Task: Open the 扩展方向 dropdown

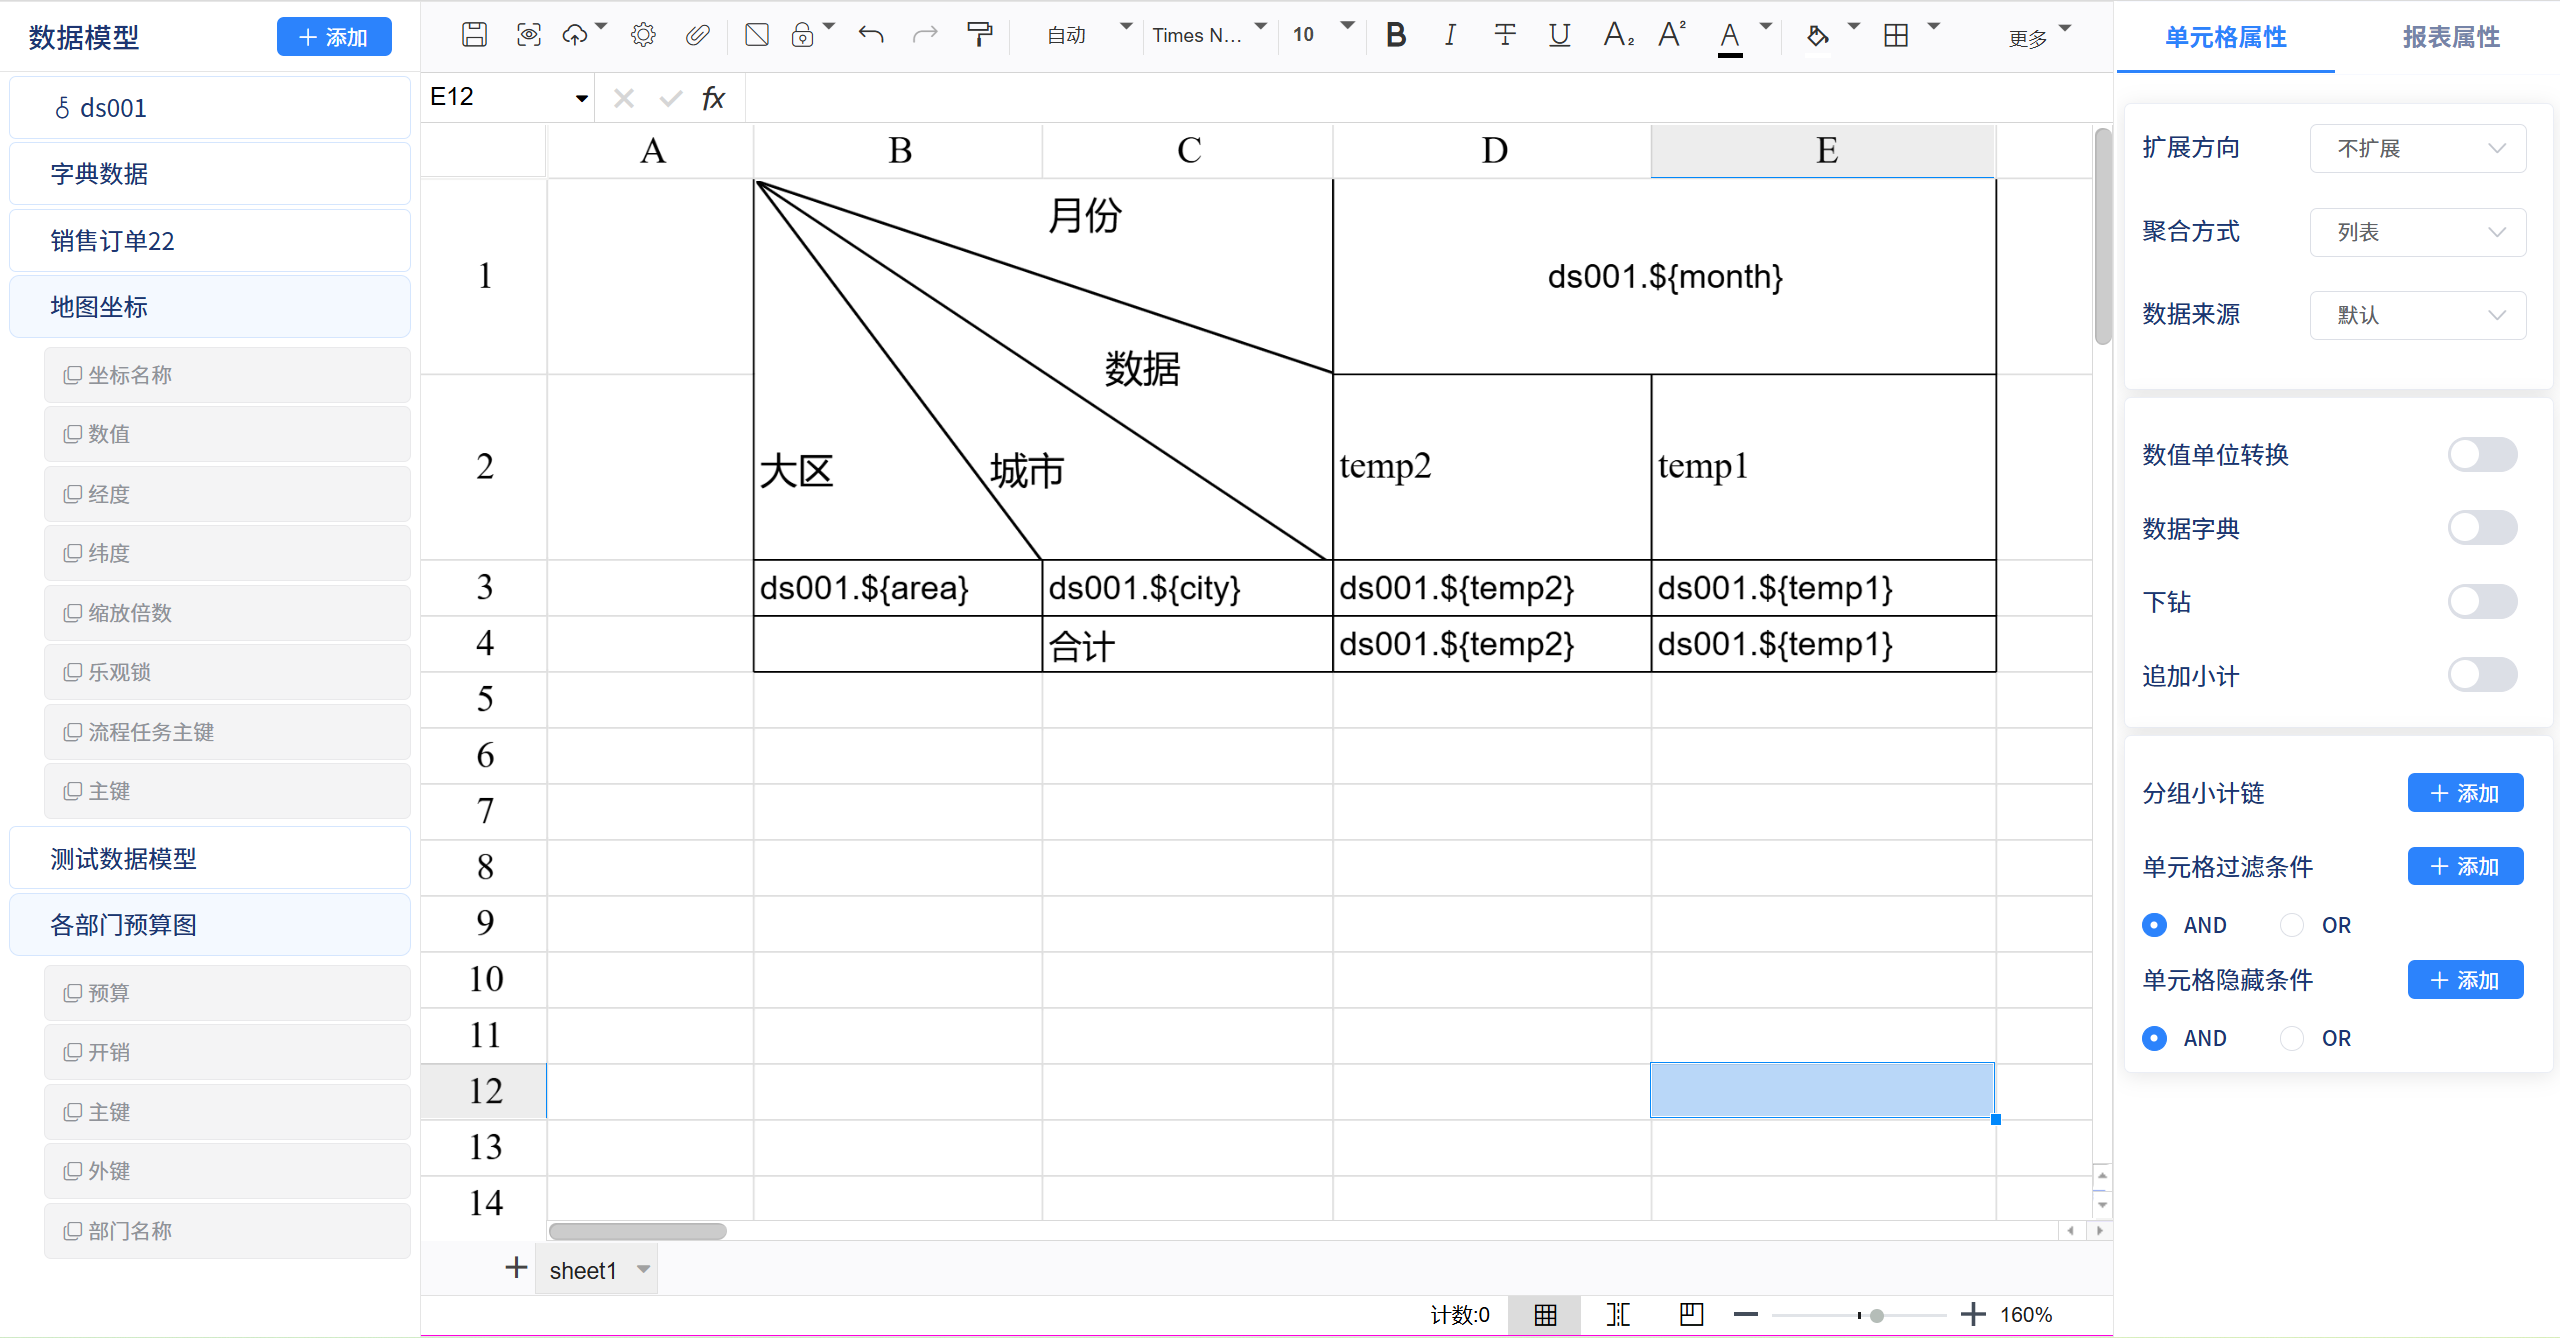Action: pyautogui.click(x=2417, y=149)
